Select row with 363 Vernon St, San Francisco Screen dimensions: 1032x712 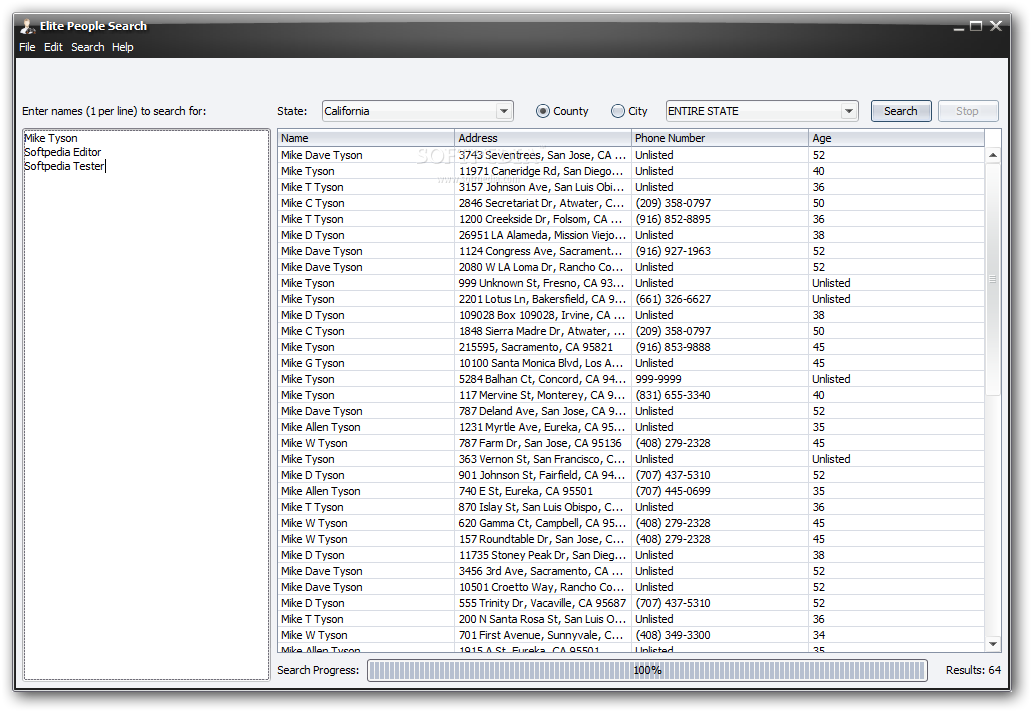coord(631,459)
